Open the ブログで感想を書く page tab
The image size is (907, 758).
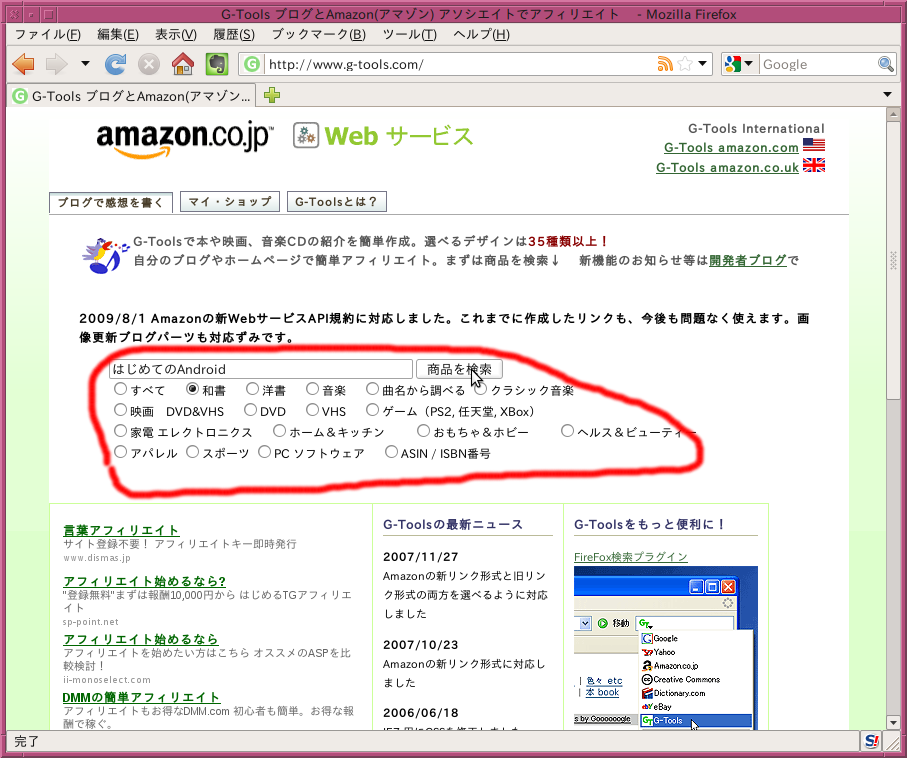[x=110, y=202]
